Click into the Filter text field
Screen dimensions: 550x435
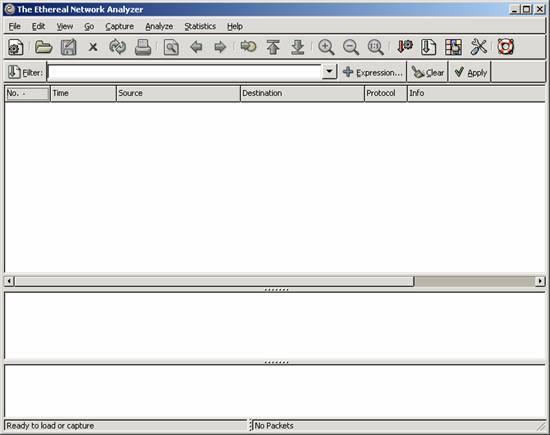pos(185,72)
